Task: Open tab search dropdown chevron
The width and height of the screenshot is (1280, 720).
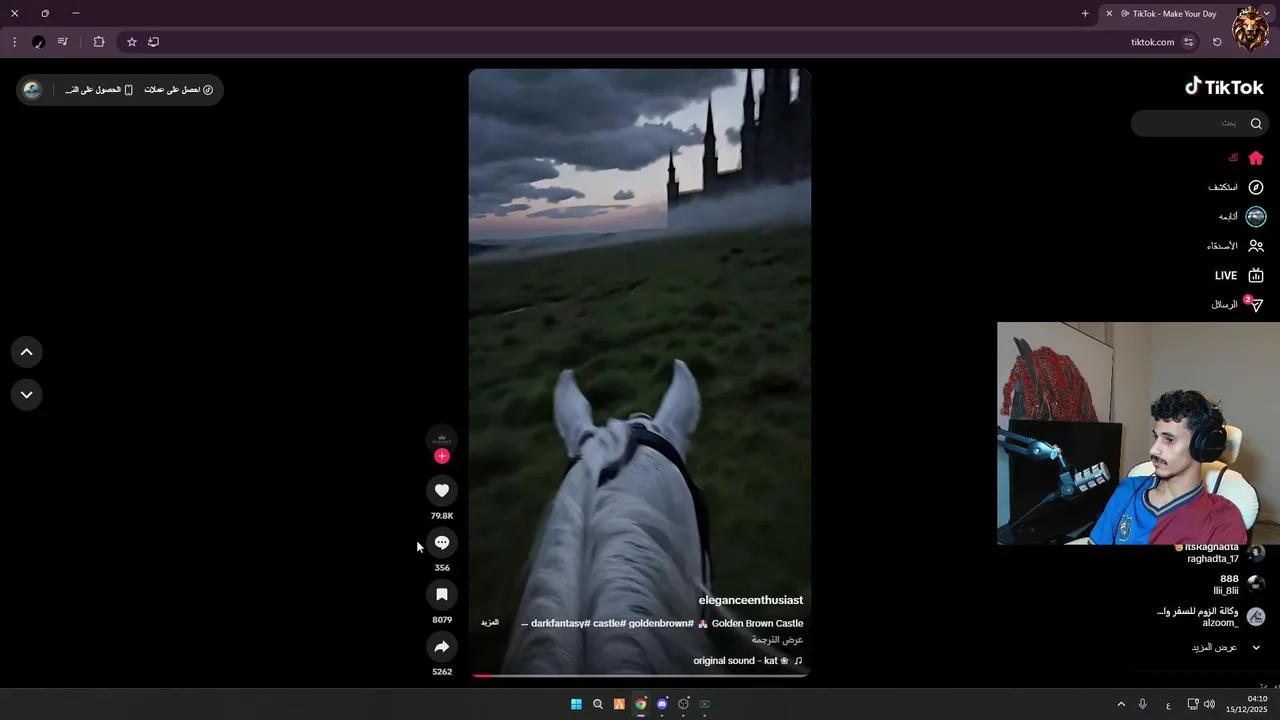Action: tap(1267, 13)
